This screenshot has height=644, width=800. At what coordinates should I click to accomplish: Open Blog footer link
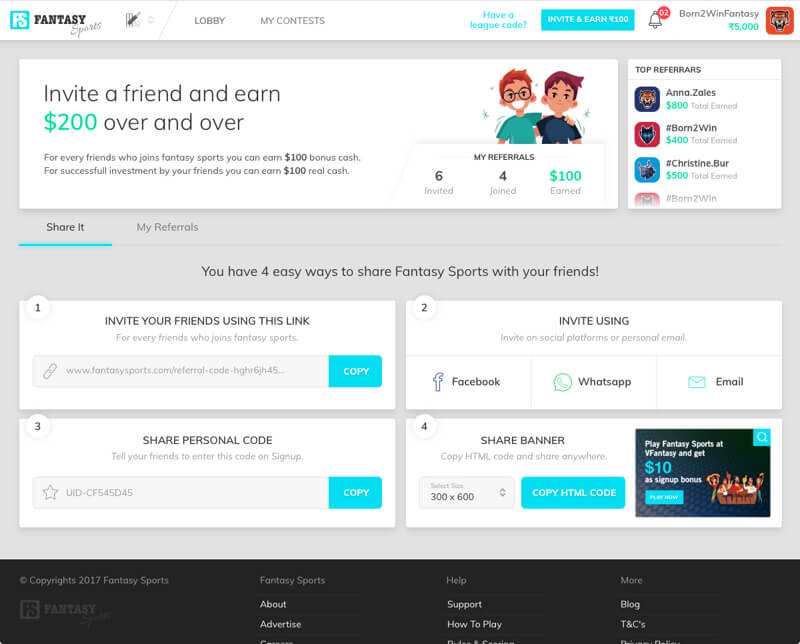(x=630, y=604)
